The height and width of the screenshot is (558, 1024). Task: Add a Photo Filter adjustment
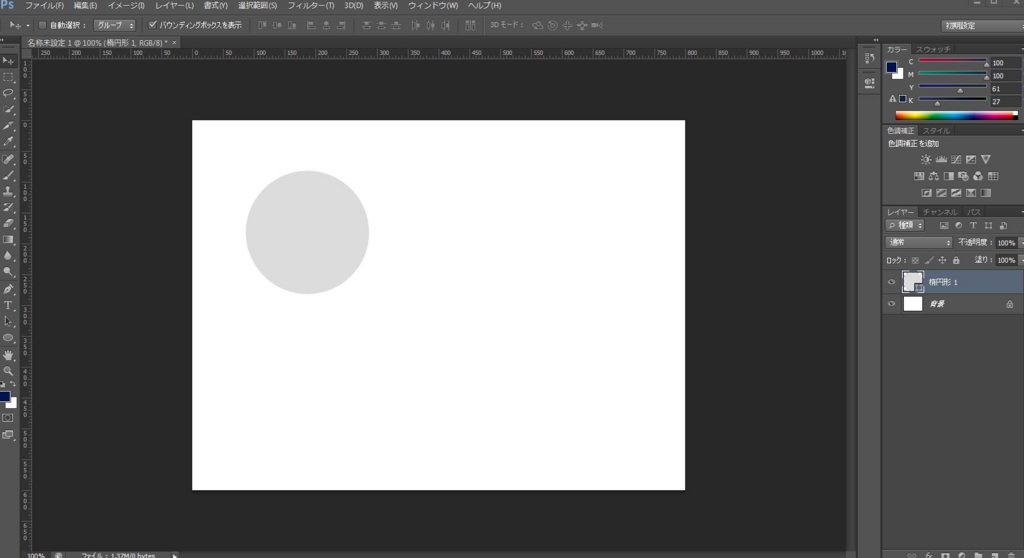point(963,176)
